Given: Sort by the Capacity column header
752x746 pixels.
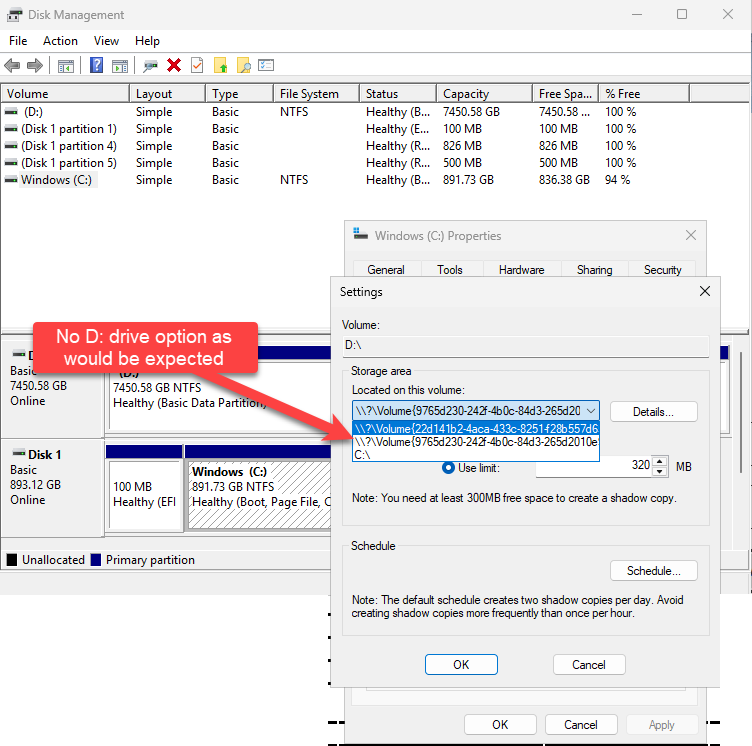Looking at the screenshot, I should (x=484, y=94).
